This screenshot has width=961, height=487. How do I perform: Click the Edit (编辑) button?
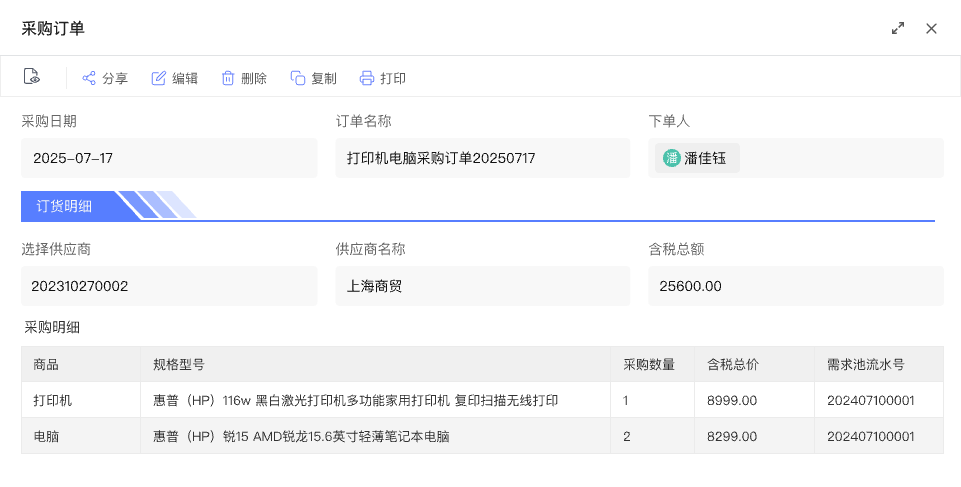pyautogui.click(x=175, y=78)
